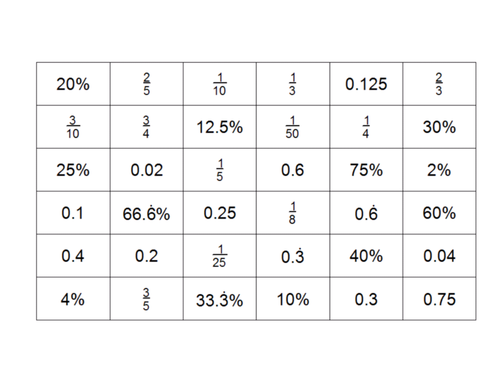Click the 33.3 recurring percent cell
The width and height of the screenshot is (500, 386).
220,299
